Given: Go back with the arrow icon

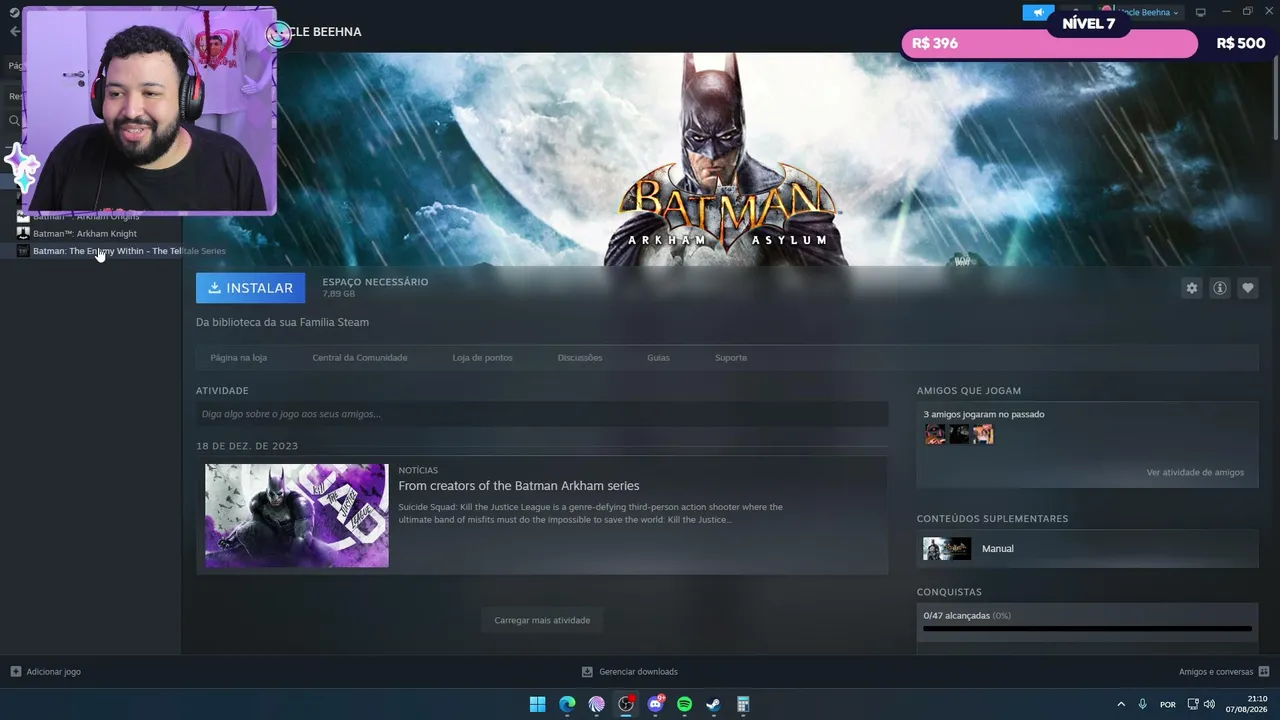Looking at the screenshot, I should pos(14,31).
